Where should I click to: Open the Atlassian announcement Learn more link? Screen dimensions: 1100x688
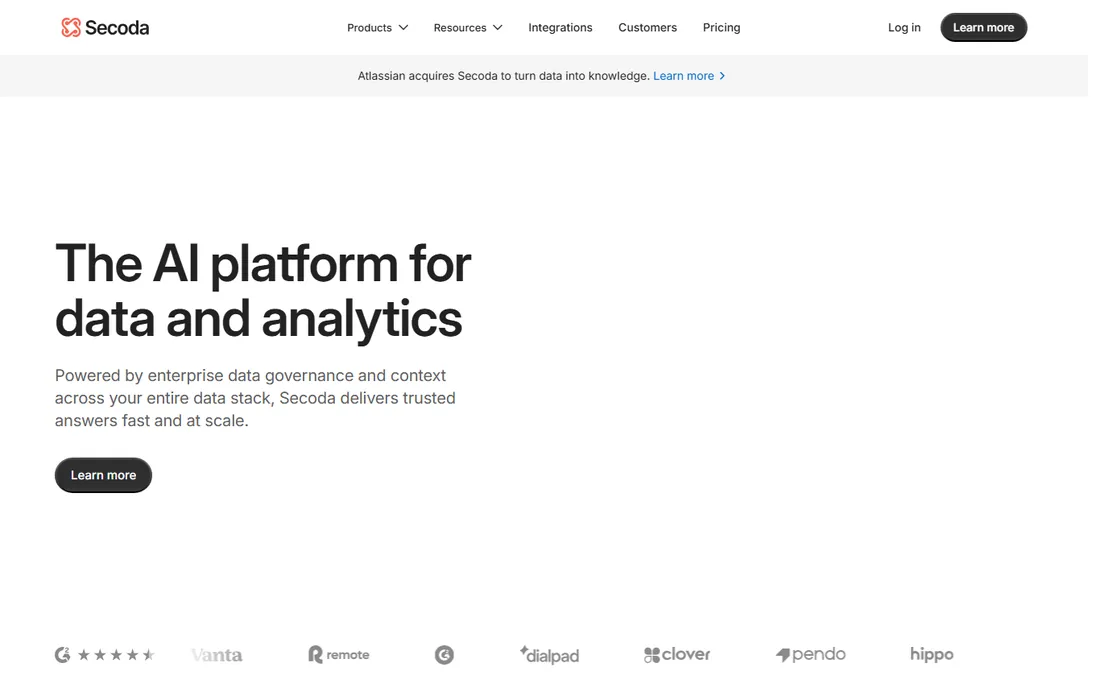click(688, 76)
